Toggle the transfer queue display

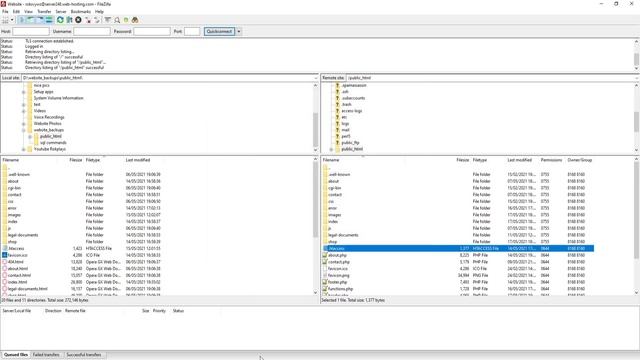click(x=49, y=20)
